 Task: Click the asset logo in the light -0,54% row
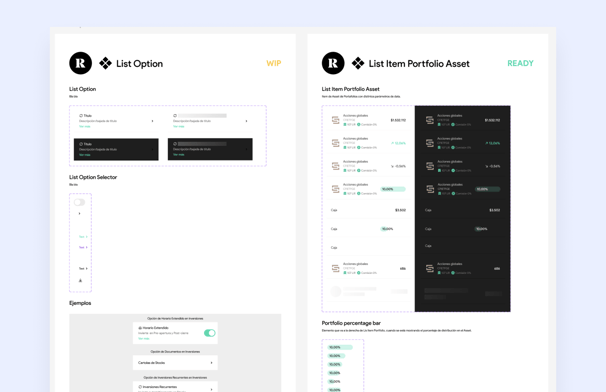click(x=335, y=166)
